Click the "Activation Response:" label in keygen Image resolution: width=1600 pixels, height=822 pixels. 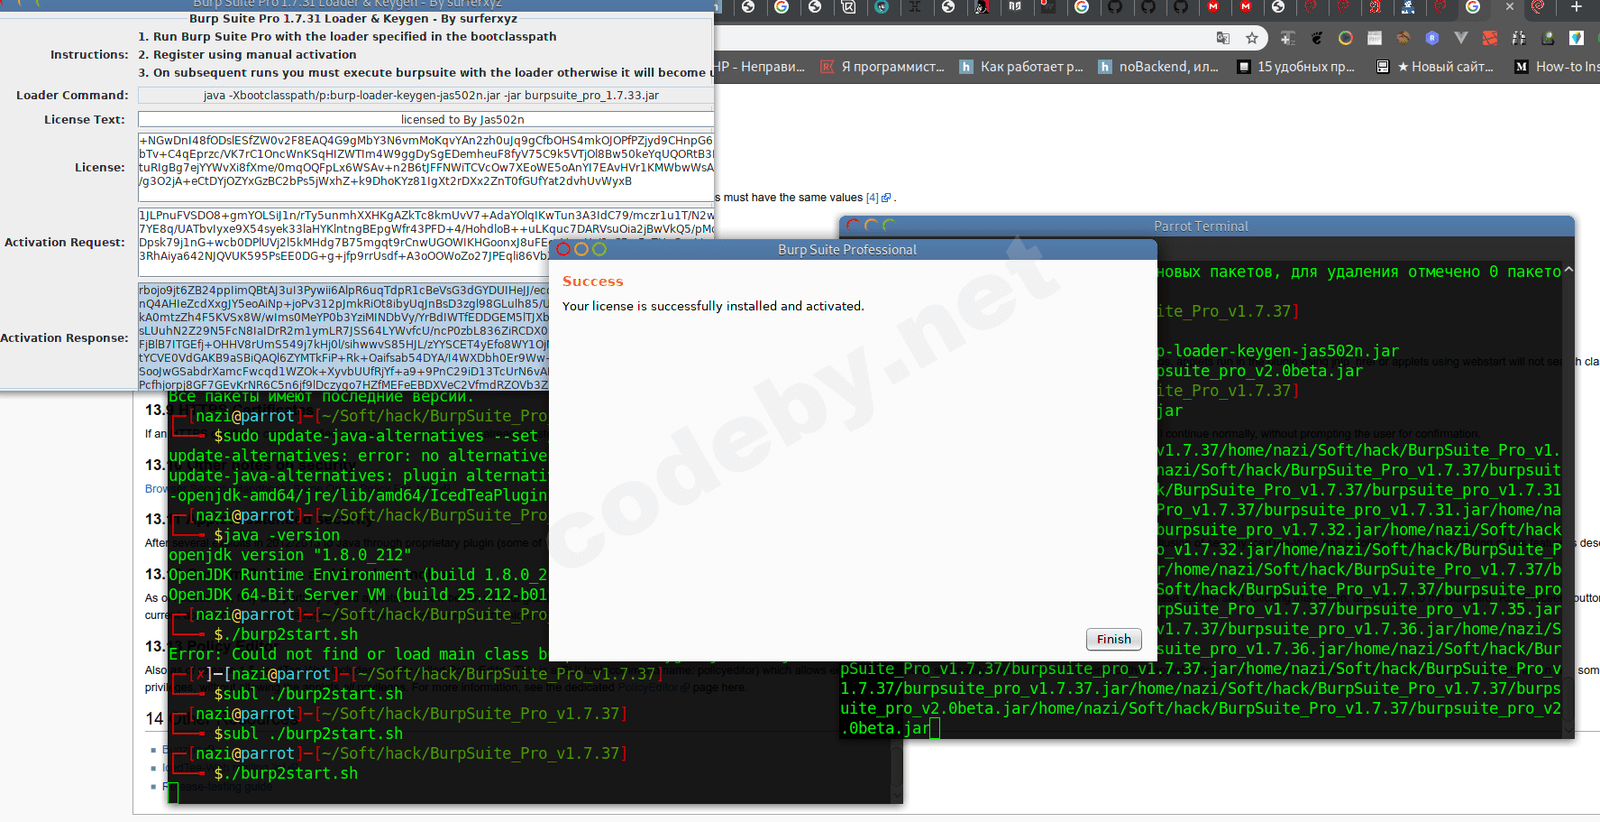point(64,338)
